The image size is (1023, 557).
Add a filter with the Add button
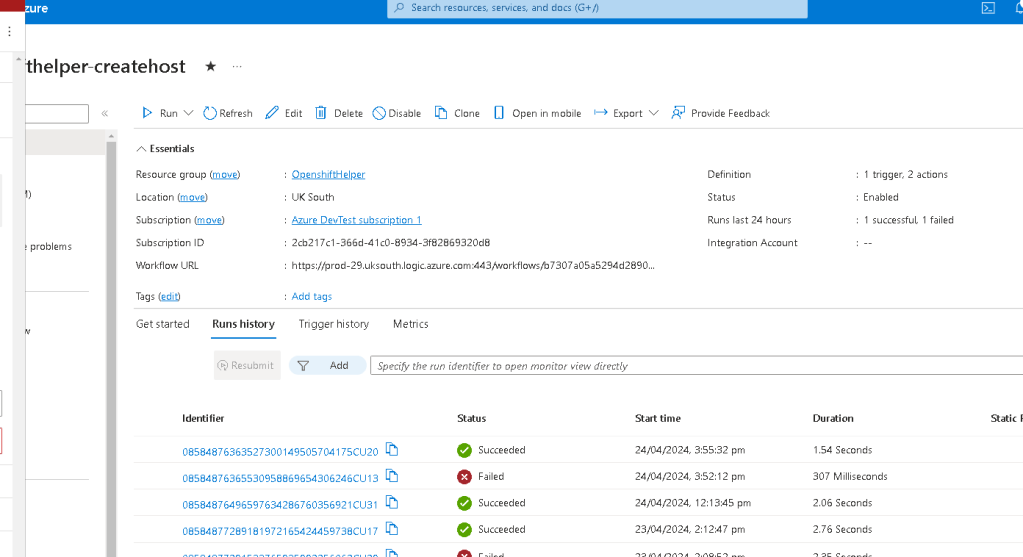(x=327, y=365)
